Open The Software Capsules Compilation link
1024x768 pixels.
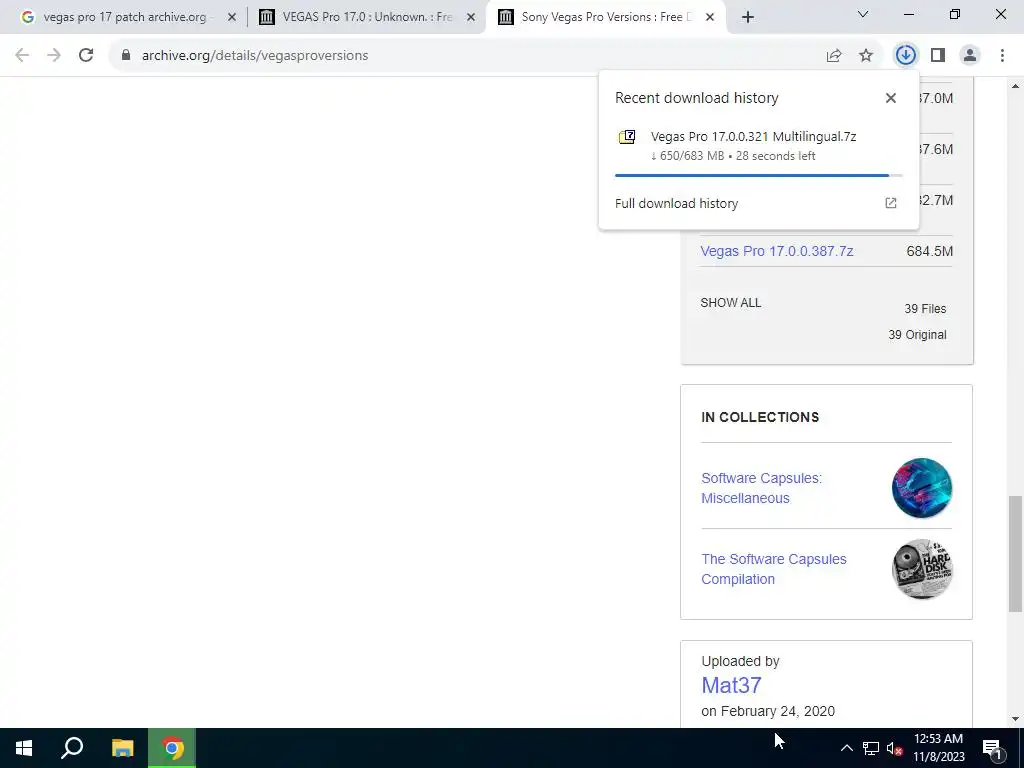tap(774, 569)
